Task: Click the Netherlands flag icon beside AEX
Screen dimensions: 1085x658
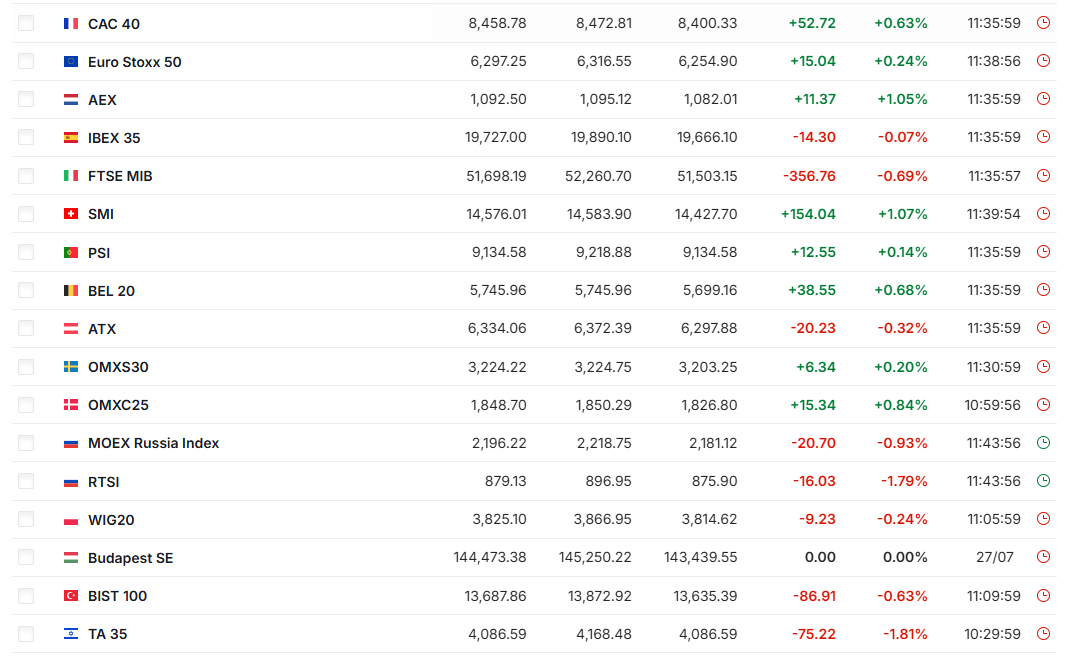Action: click(x=71, y=100)
